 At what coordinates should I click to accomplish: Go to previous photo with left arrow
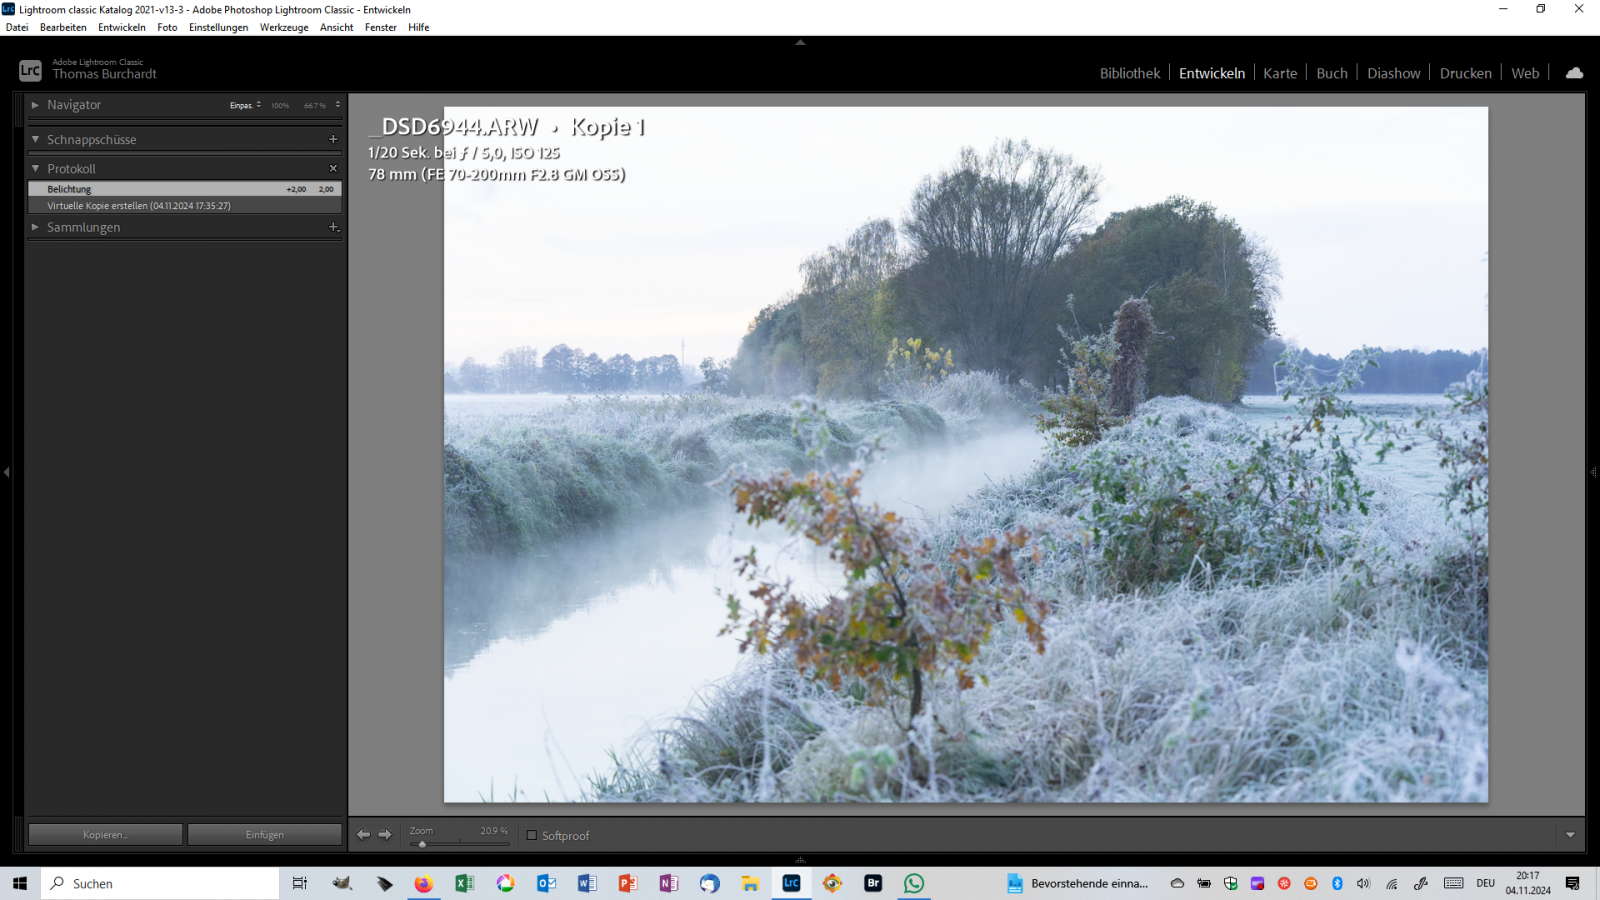point(364,834)
